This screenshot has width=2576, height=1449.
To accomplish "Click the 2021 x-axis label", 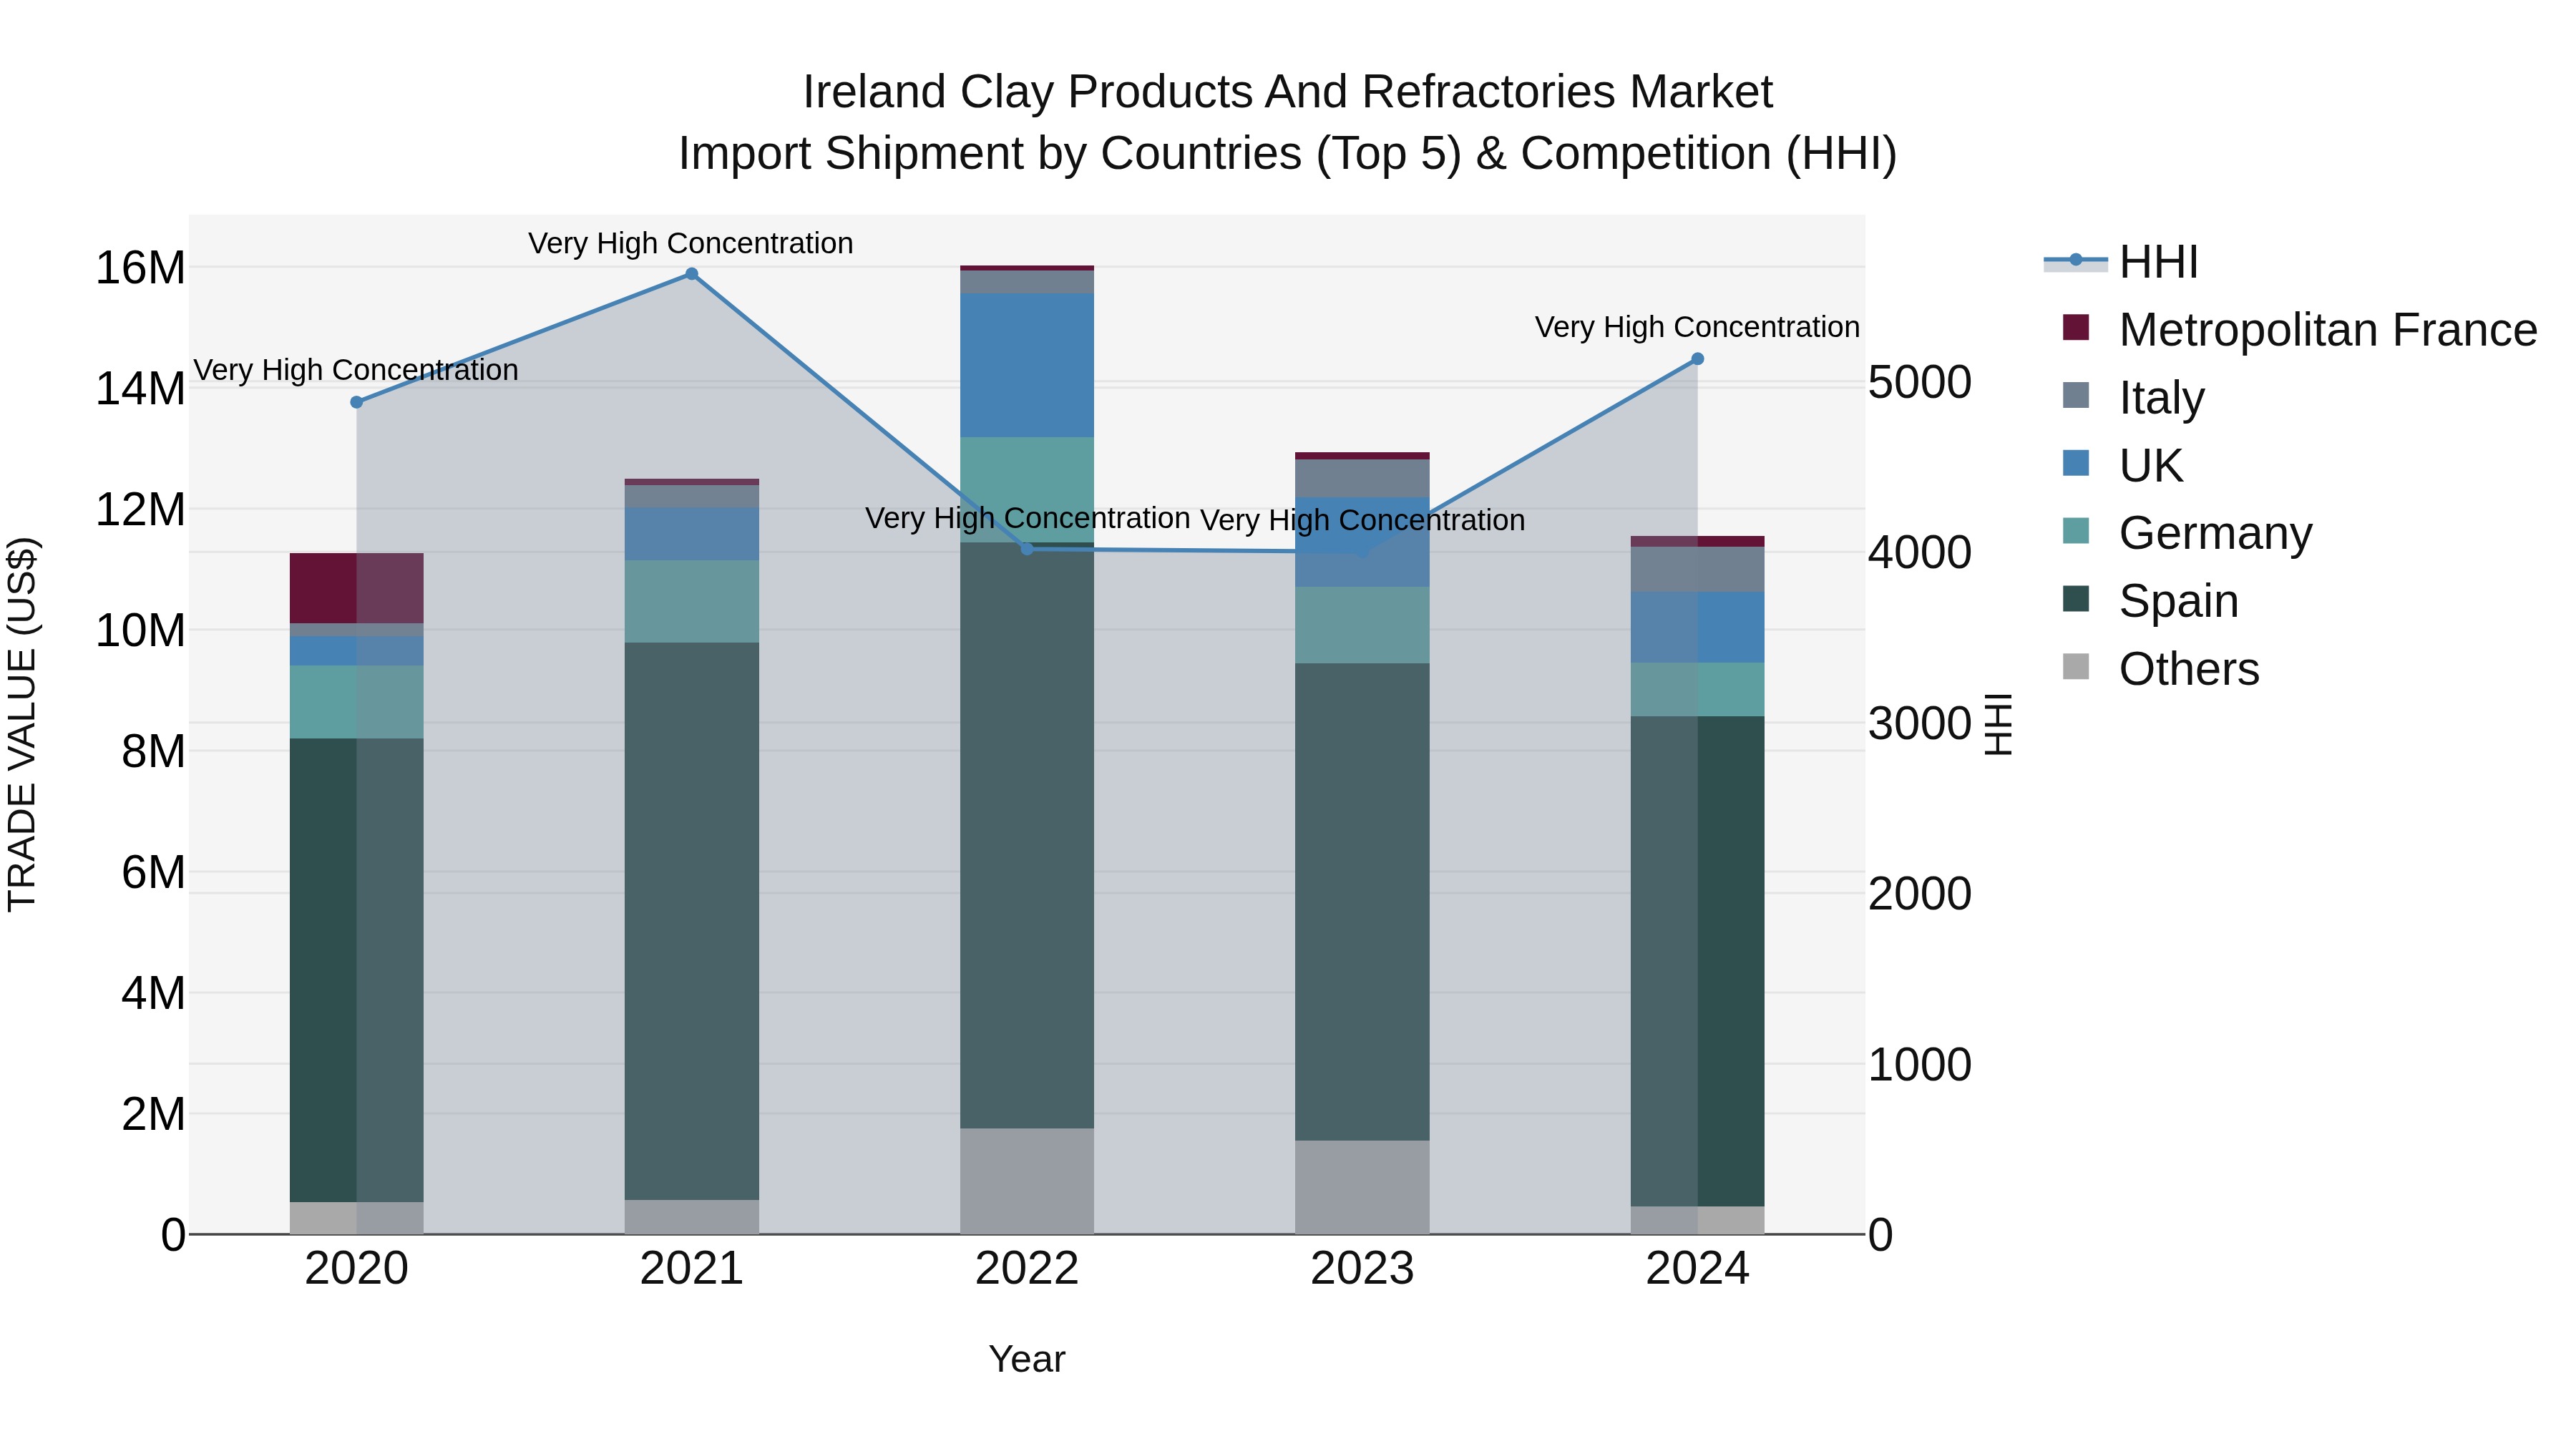I will click(692, 1269).
